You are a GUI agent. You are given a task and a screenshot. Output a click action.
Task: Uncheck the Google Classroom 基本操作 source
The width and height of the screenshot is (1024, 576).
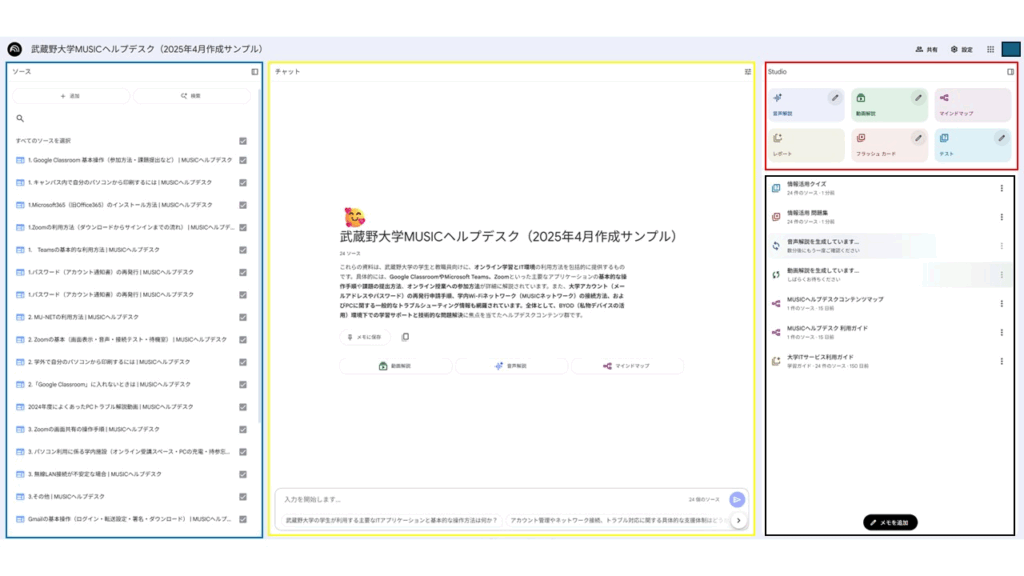pyautogui.click(x=243, y=160)
